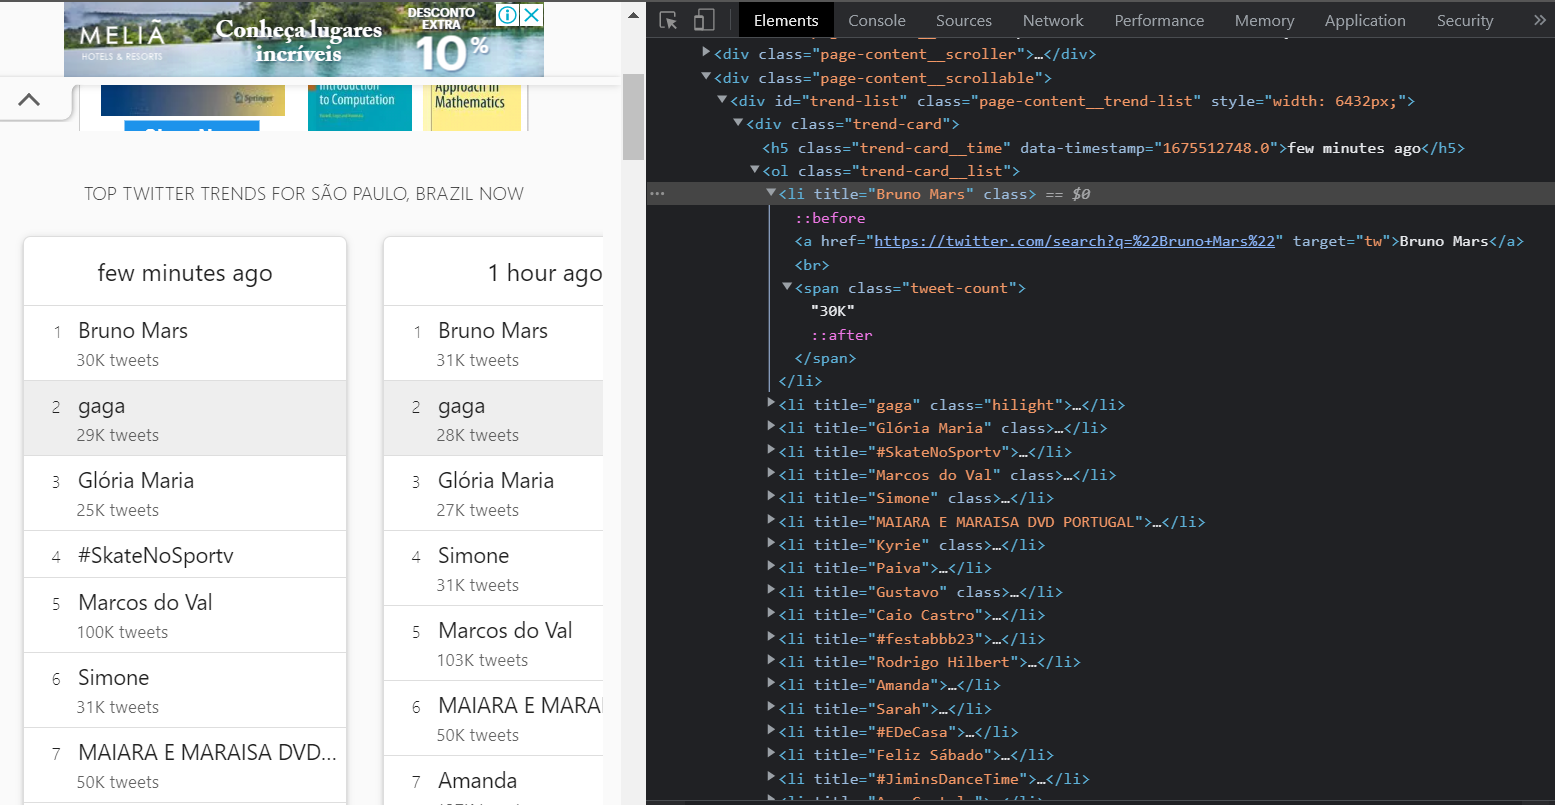Expand the li node titled #festabbb23
Viewport: 1555px width, 805px height.
pos(771,638)
